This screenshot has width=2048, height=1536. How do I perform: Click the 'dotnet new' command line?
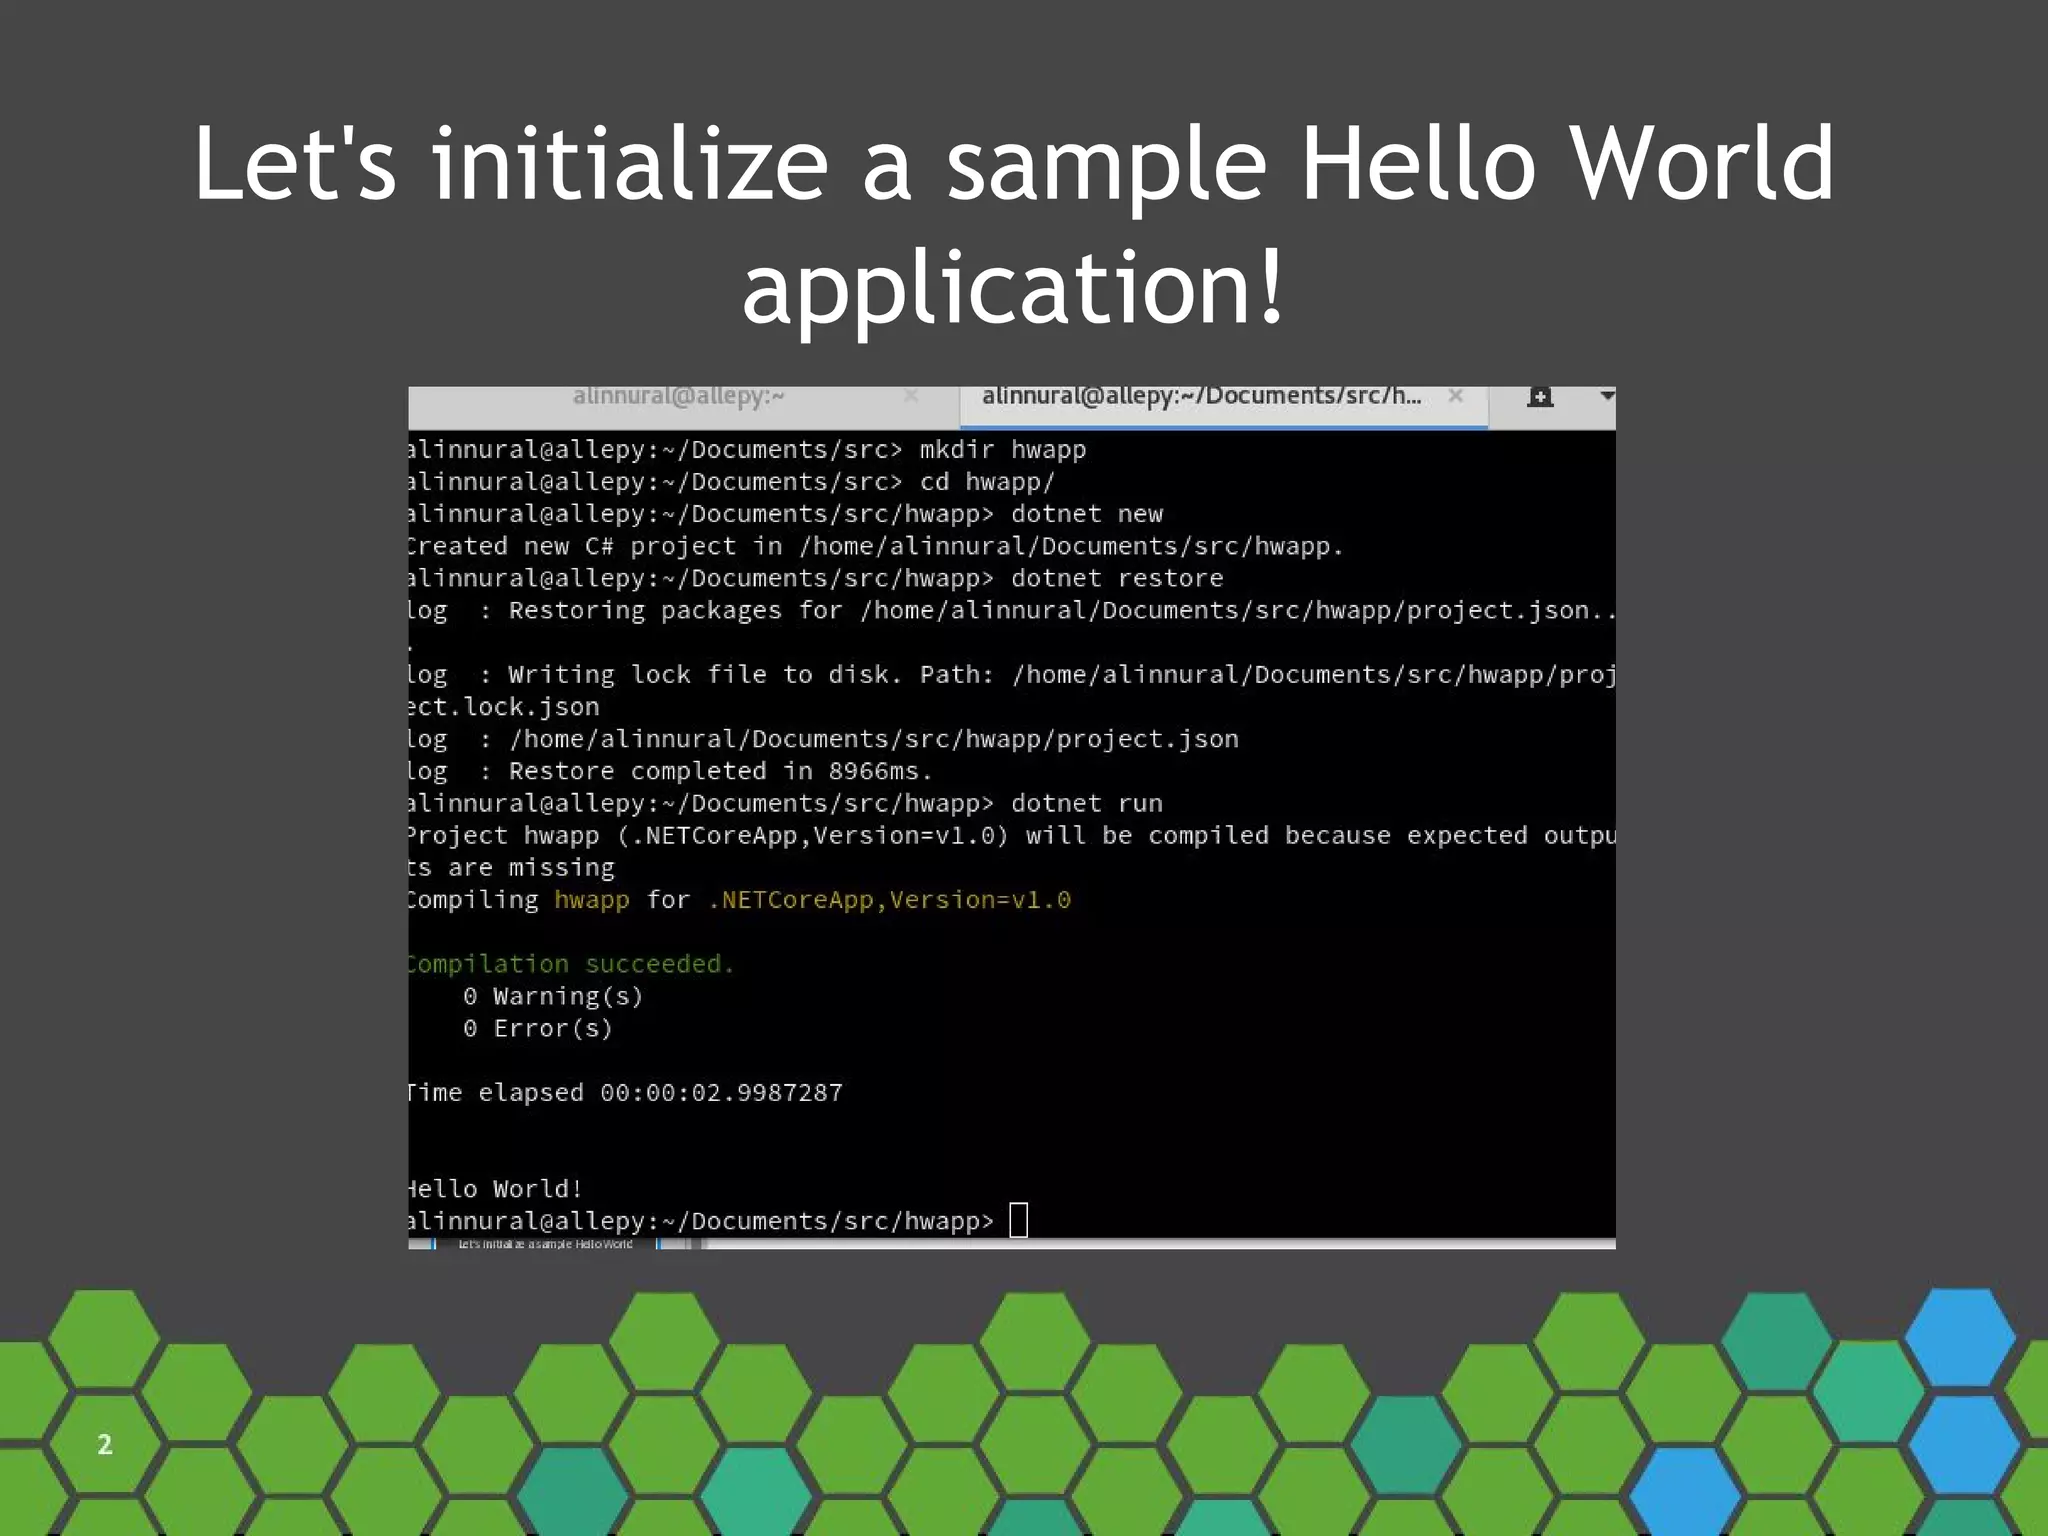point(786,514)
